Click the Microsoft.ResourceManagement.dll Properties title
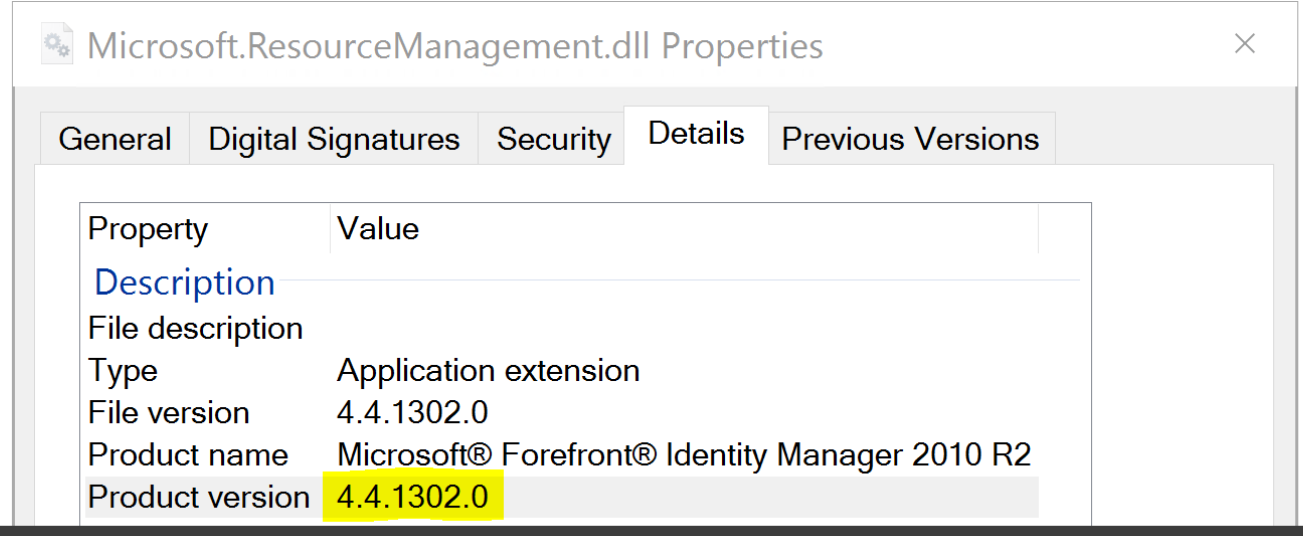This screenshot has width=1303, height=536. pyautogui.click(x=455, y=46)
